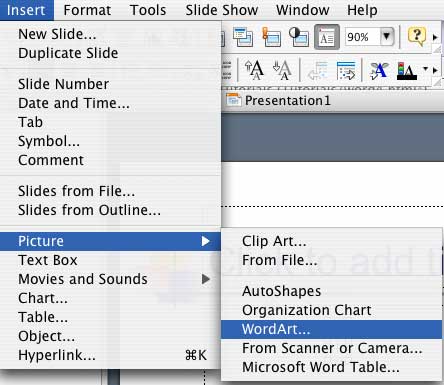Open the Slide Show menu
This screenshot has width=444, height=385.
tap(222, 10)
